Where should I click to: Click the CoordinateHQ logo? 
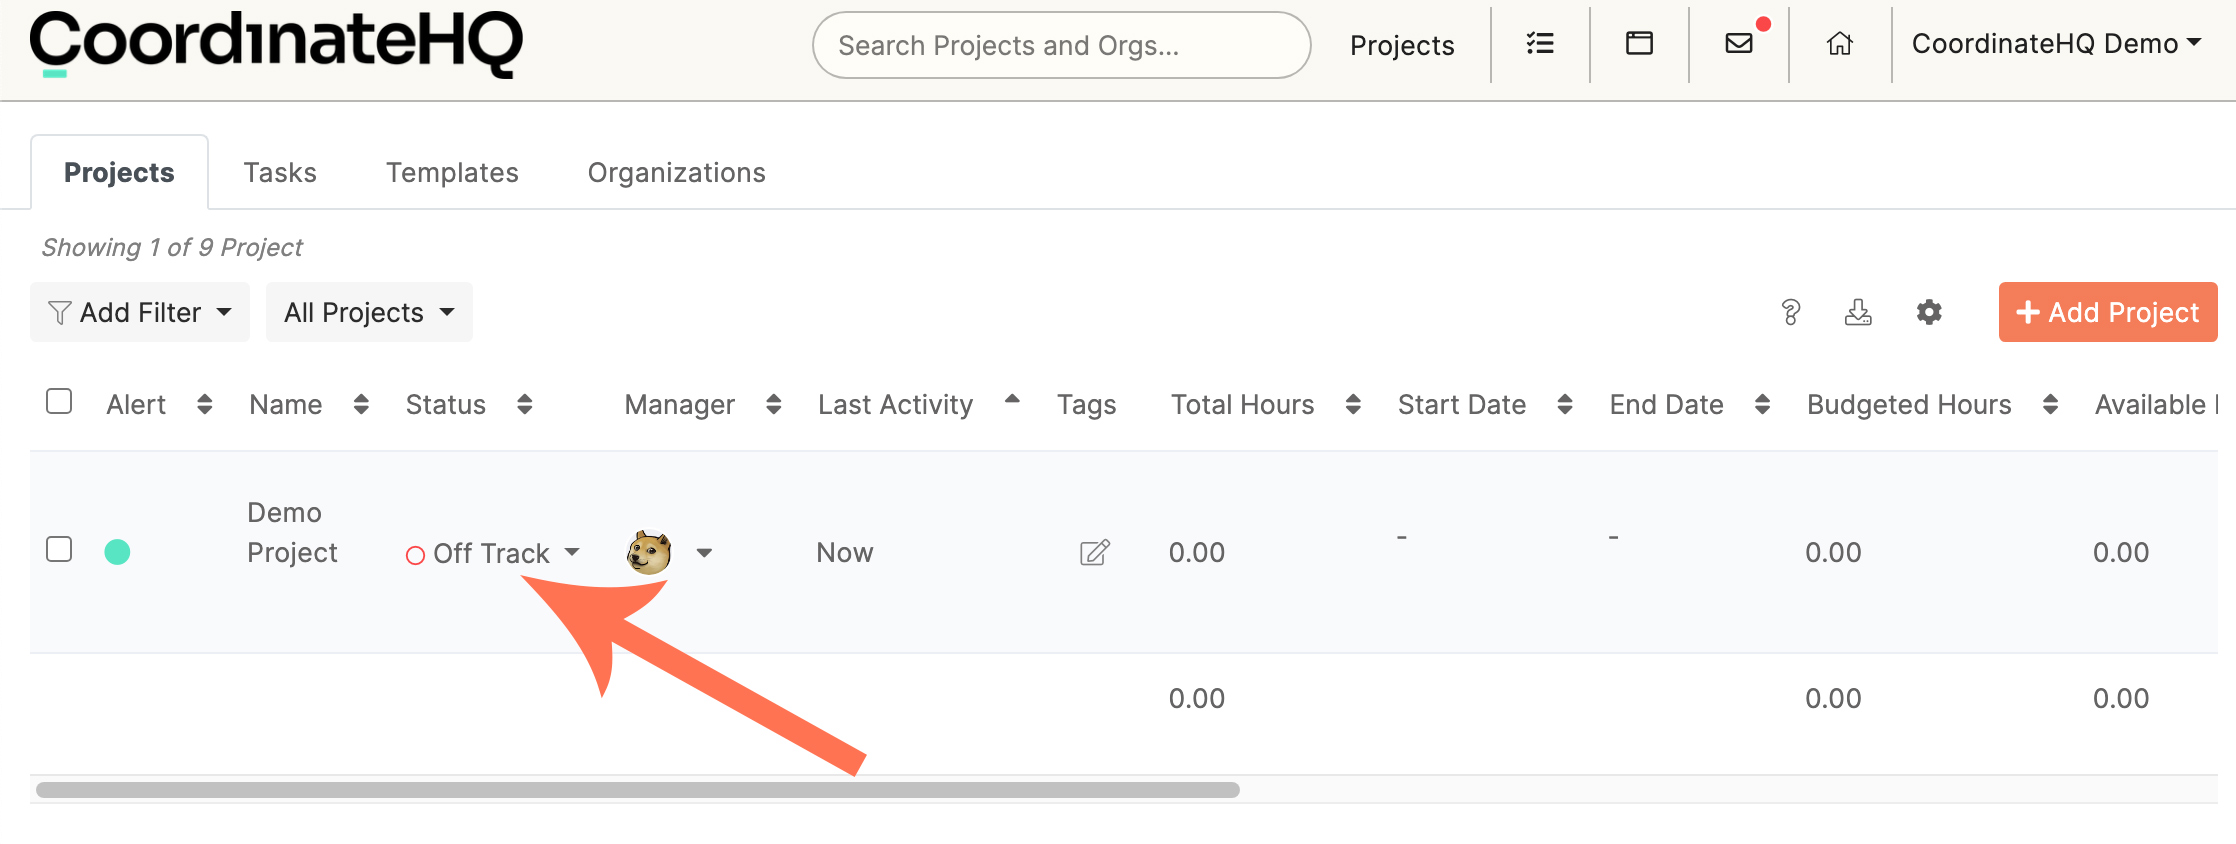[x=276, y=44]
